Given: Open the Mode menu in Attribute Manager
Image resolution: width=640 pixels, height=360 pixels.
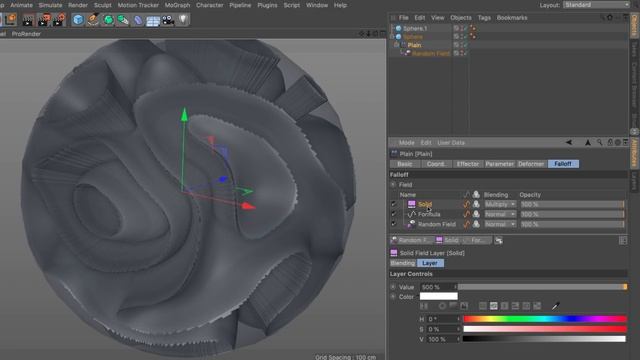Looking at the screenshot, I should [x=406, y=142].
